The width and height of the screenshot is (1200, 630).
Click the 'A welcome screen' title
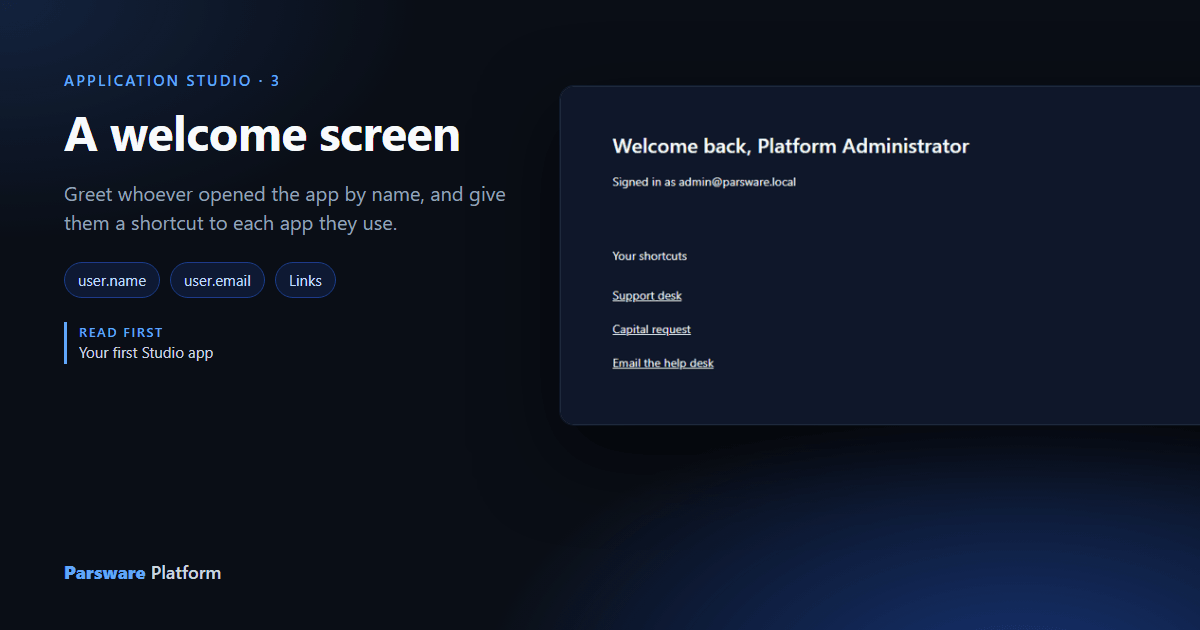pyautogui.click(x=262, y=135)
